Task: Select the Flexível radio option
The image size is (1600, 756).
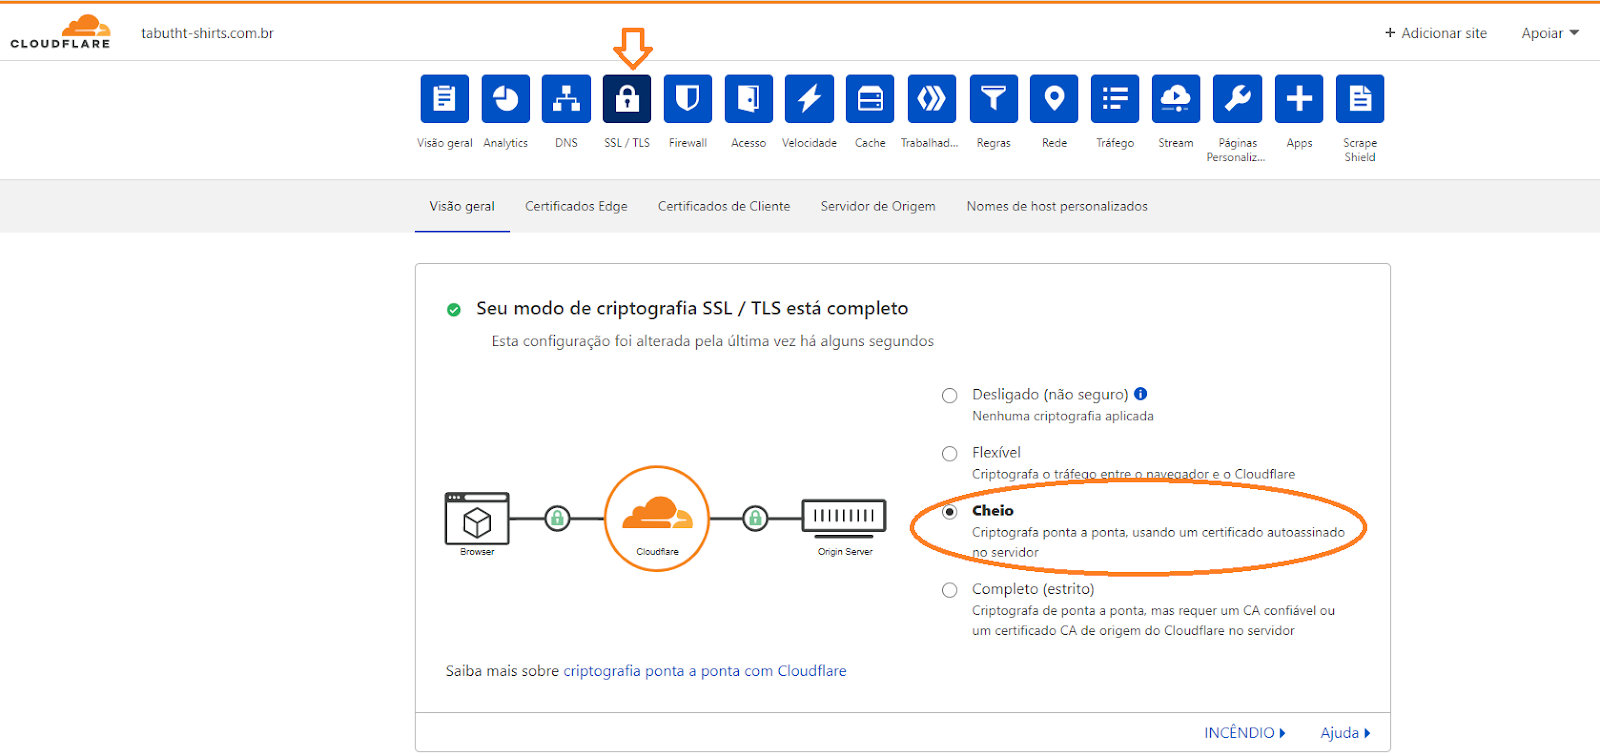Action: click(x=950, y=453)
